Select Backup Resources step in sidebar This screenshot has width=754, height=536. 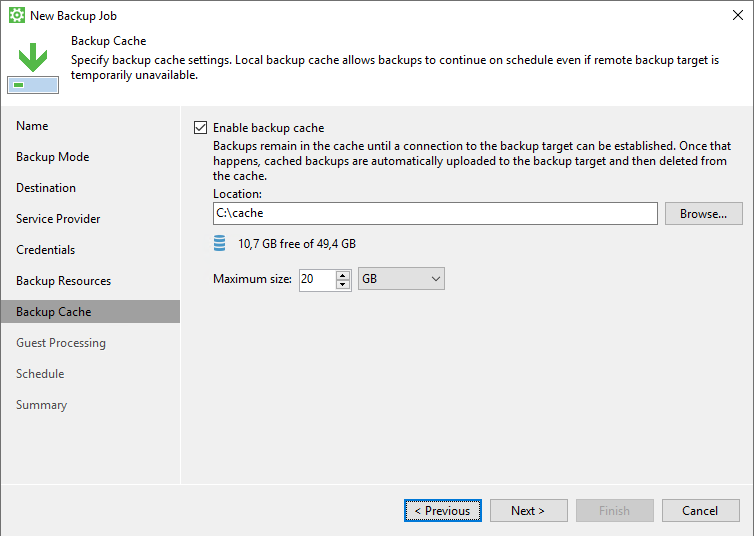tap(63, 281)
